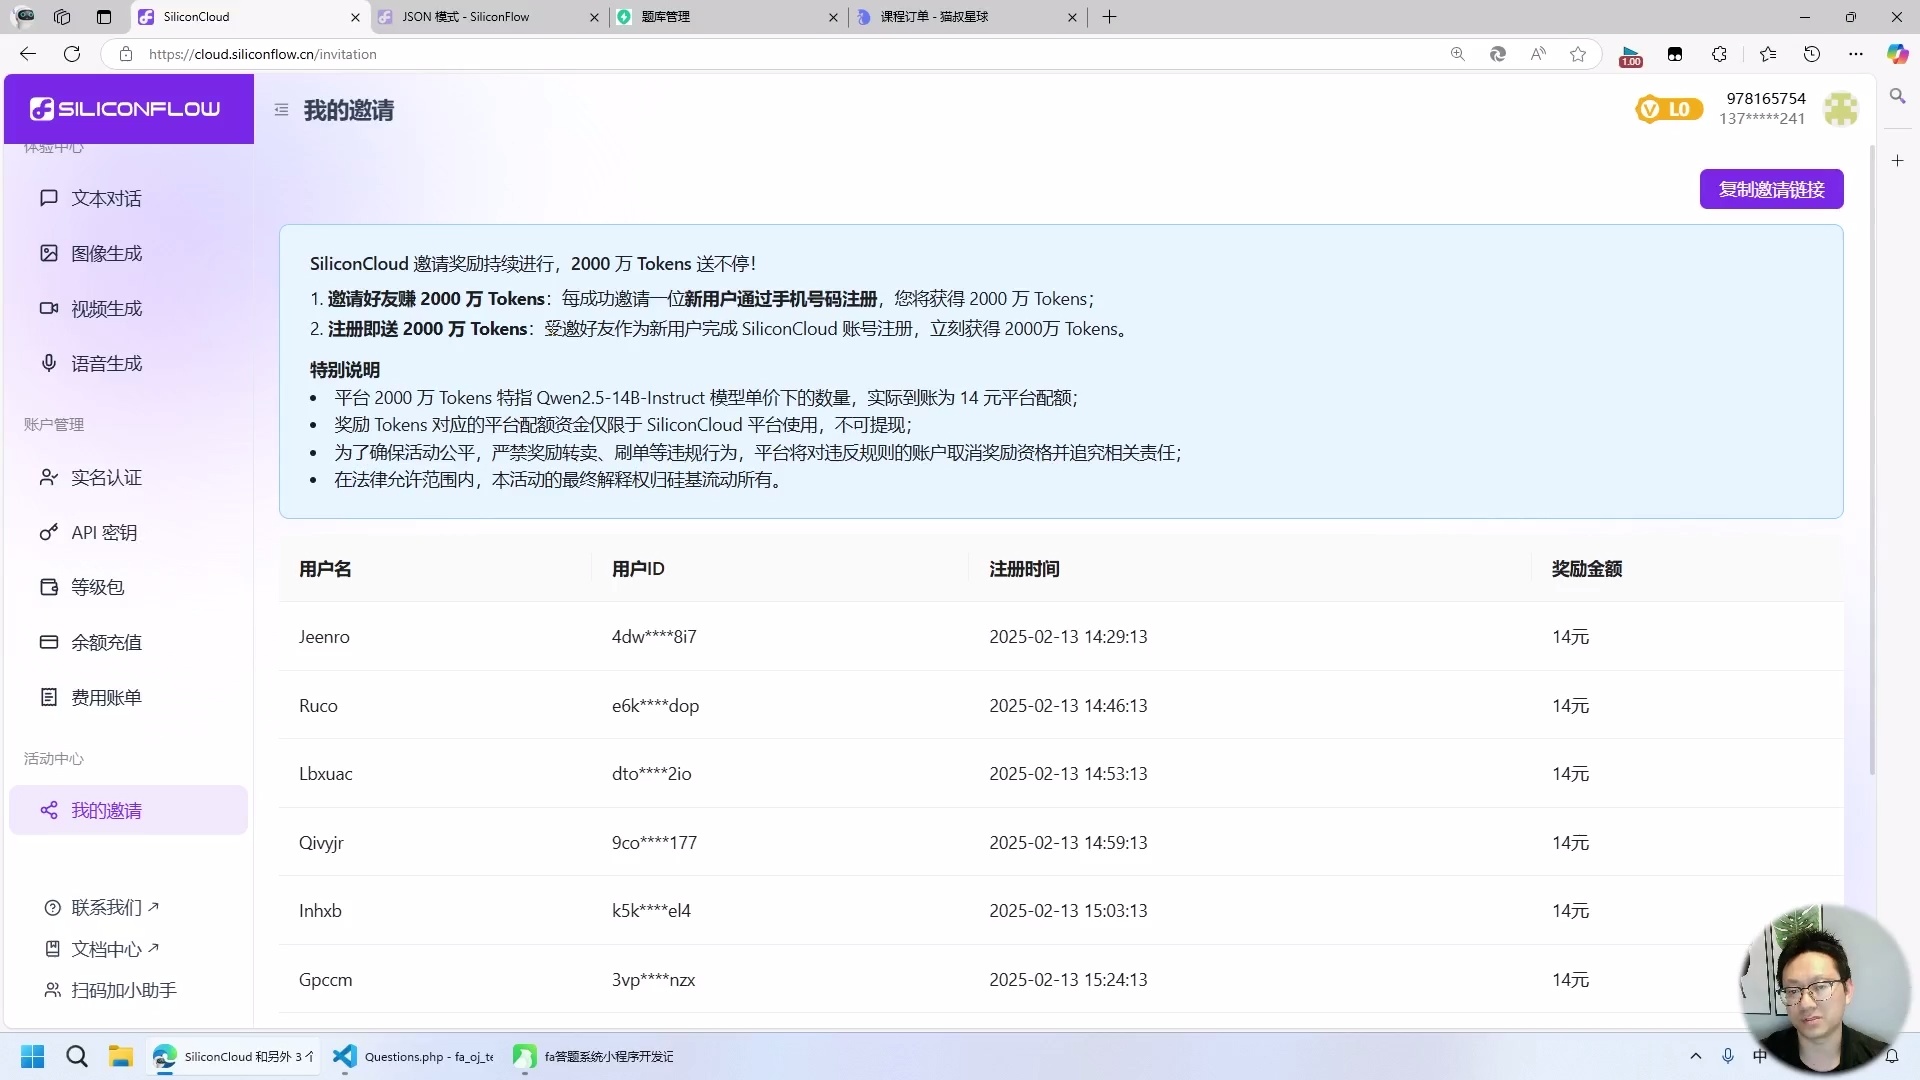This screenshot has height=1080, width=1920.
Task: Open VS Code Questions.php taskbar item
Action: [x=415, y=1056]
